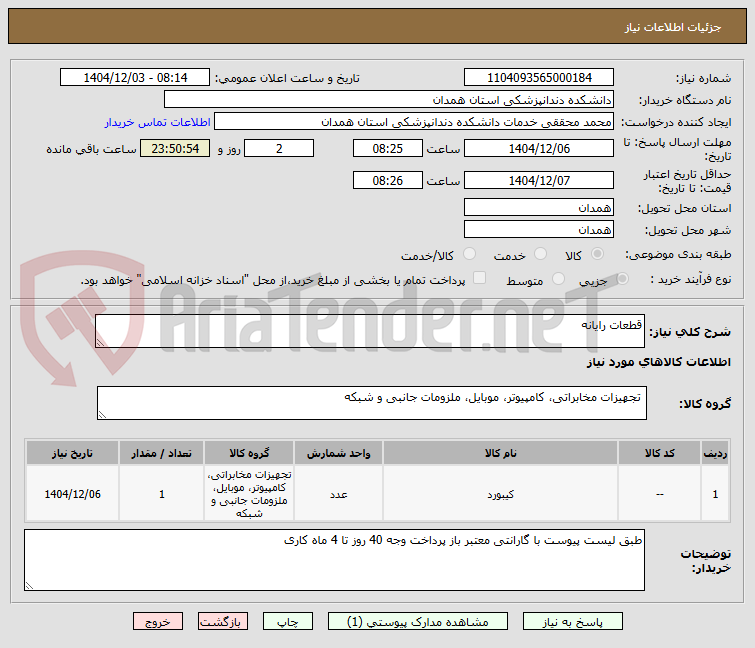Viewport: 755px width, 648px height.
Task: Select the کالا/خدمت radio button
Action: (469, 254)
